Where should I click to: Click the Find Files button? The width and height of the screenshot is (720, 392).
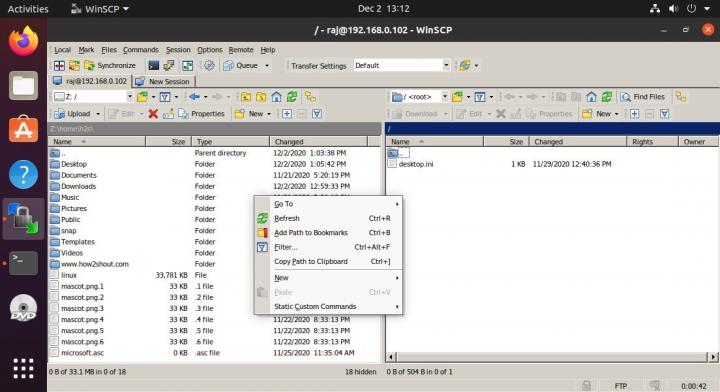pos(643,97)
